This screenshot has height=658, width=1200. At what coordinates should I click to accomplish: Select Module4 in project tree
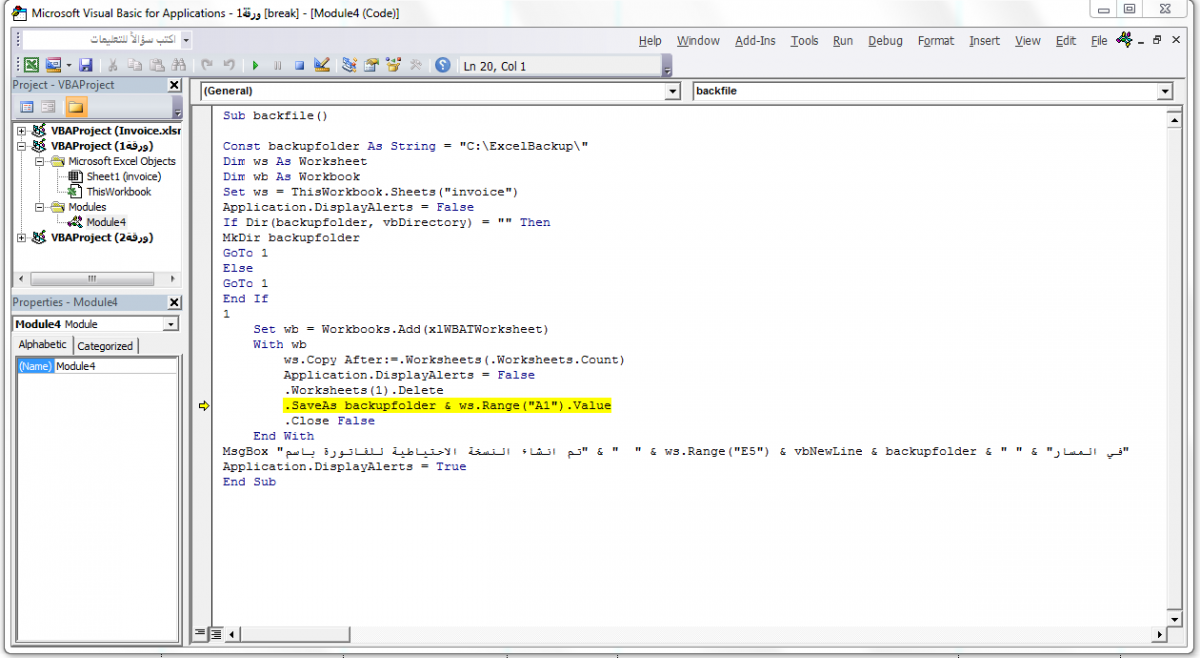point(106,222)
